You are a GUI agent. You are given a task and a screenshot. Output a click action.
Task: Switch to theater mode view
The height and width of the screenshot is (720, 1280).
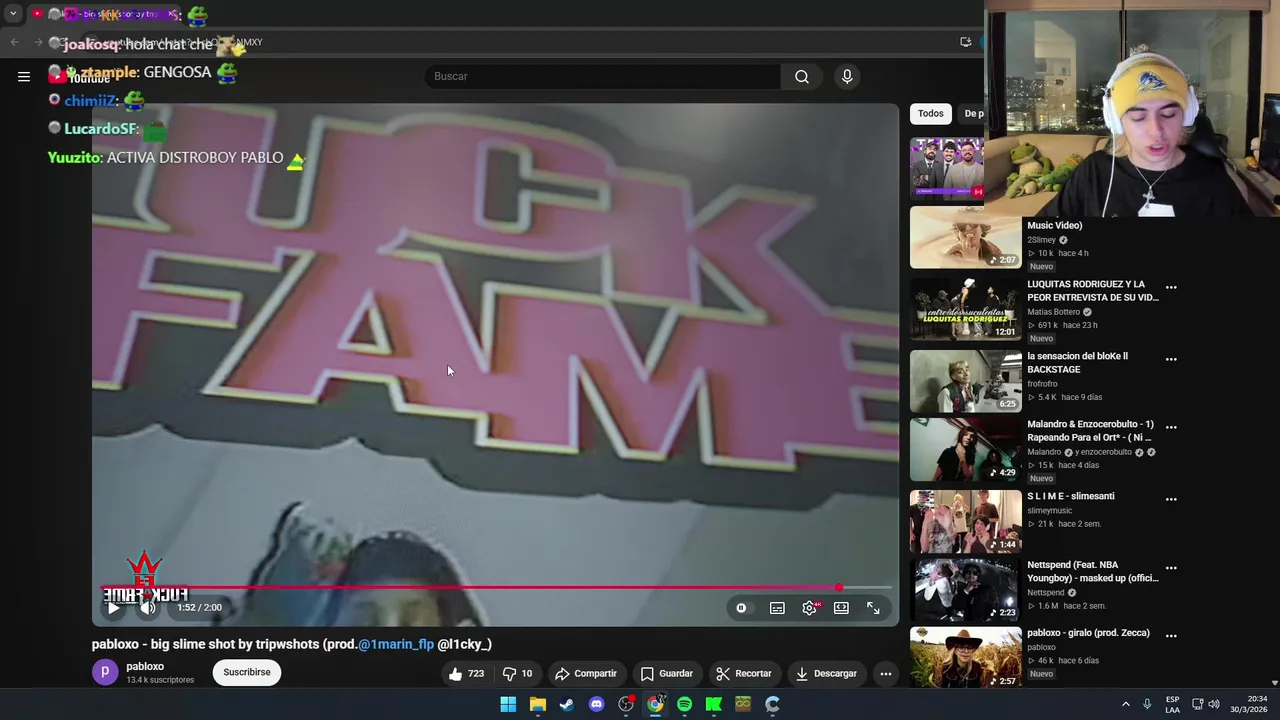tap(841, 608)
